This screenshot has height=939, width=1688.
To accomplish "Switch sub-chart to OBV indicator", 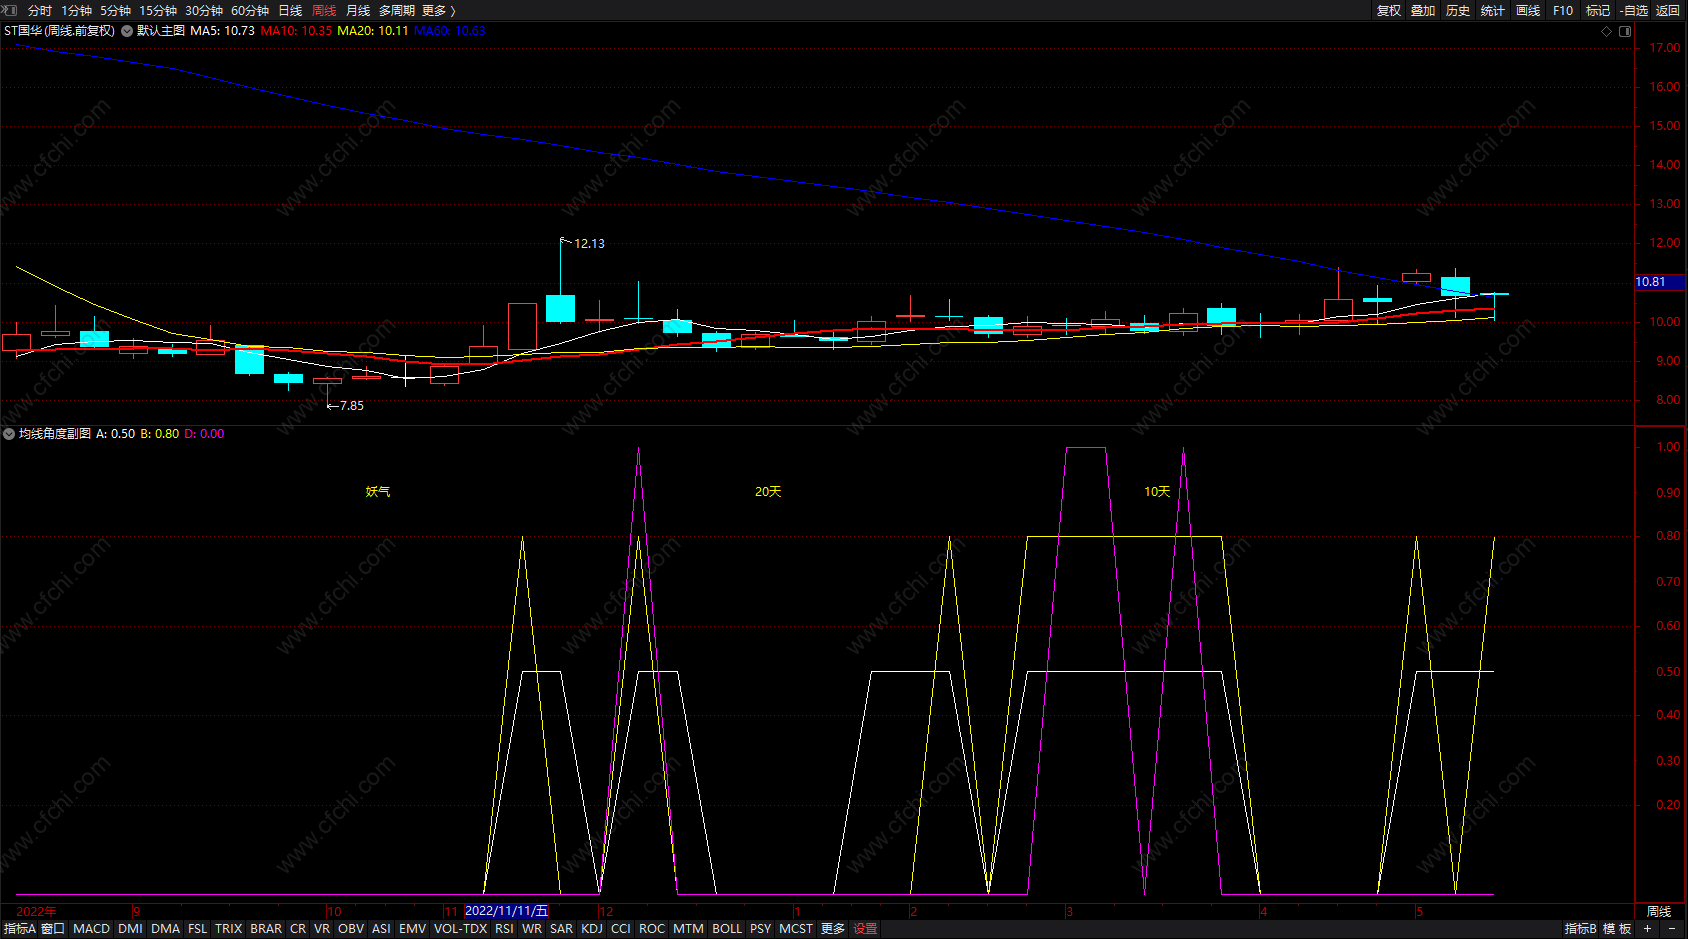I will coord(351,929).
